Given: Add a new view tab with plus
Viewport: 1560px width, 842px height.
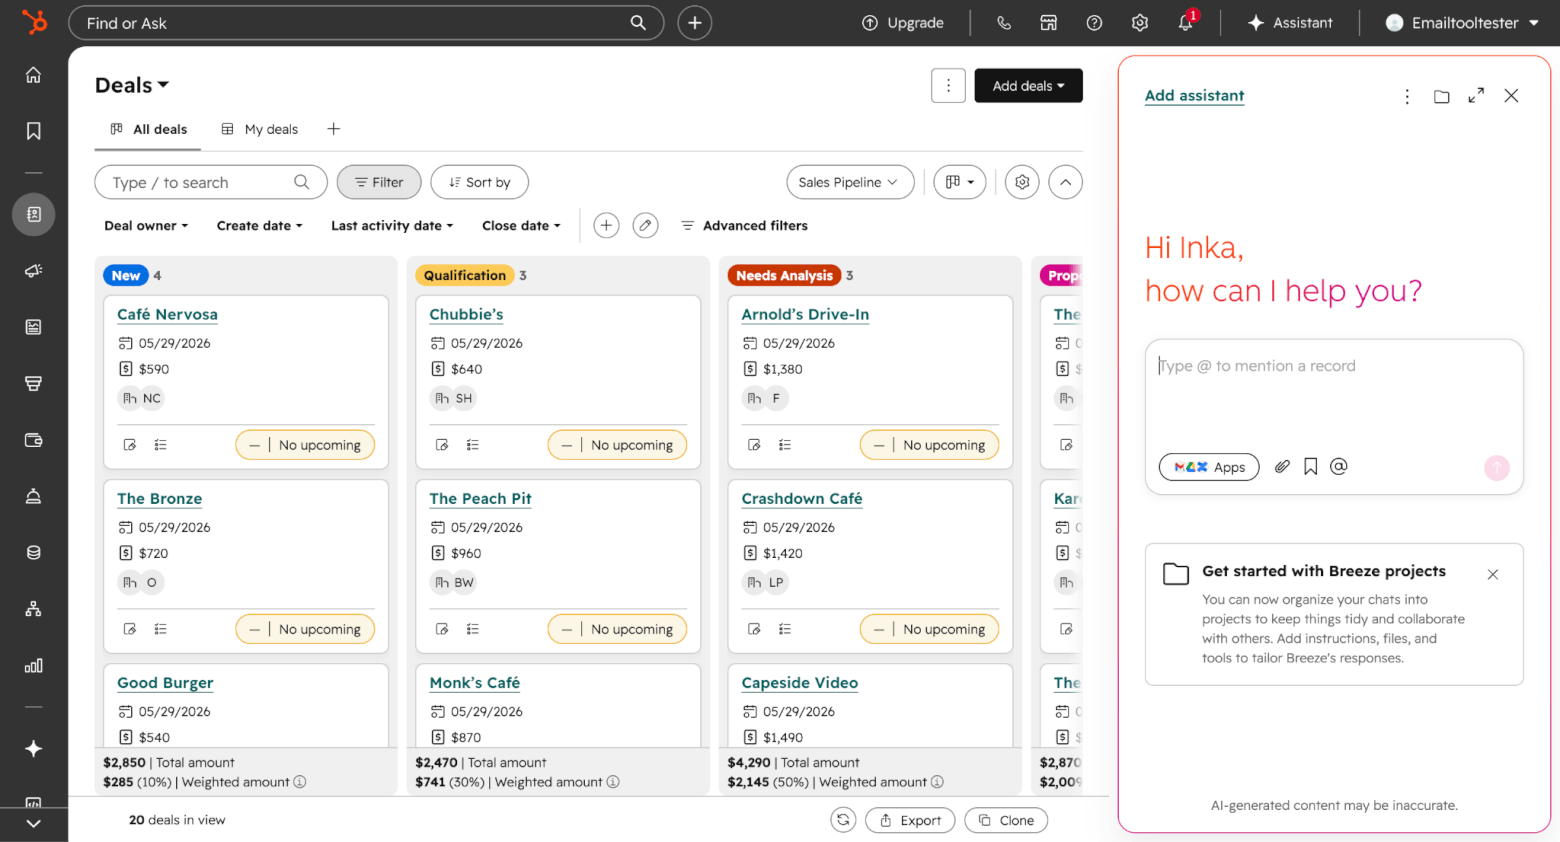Looking at the screenshot, I should (334, 129).
